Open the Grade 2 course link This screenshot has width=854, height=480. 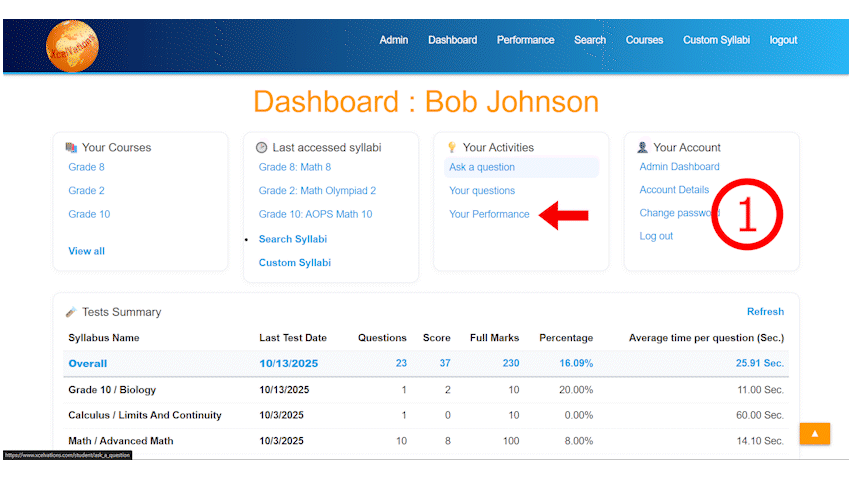[87, 191]
